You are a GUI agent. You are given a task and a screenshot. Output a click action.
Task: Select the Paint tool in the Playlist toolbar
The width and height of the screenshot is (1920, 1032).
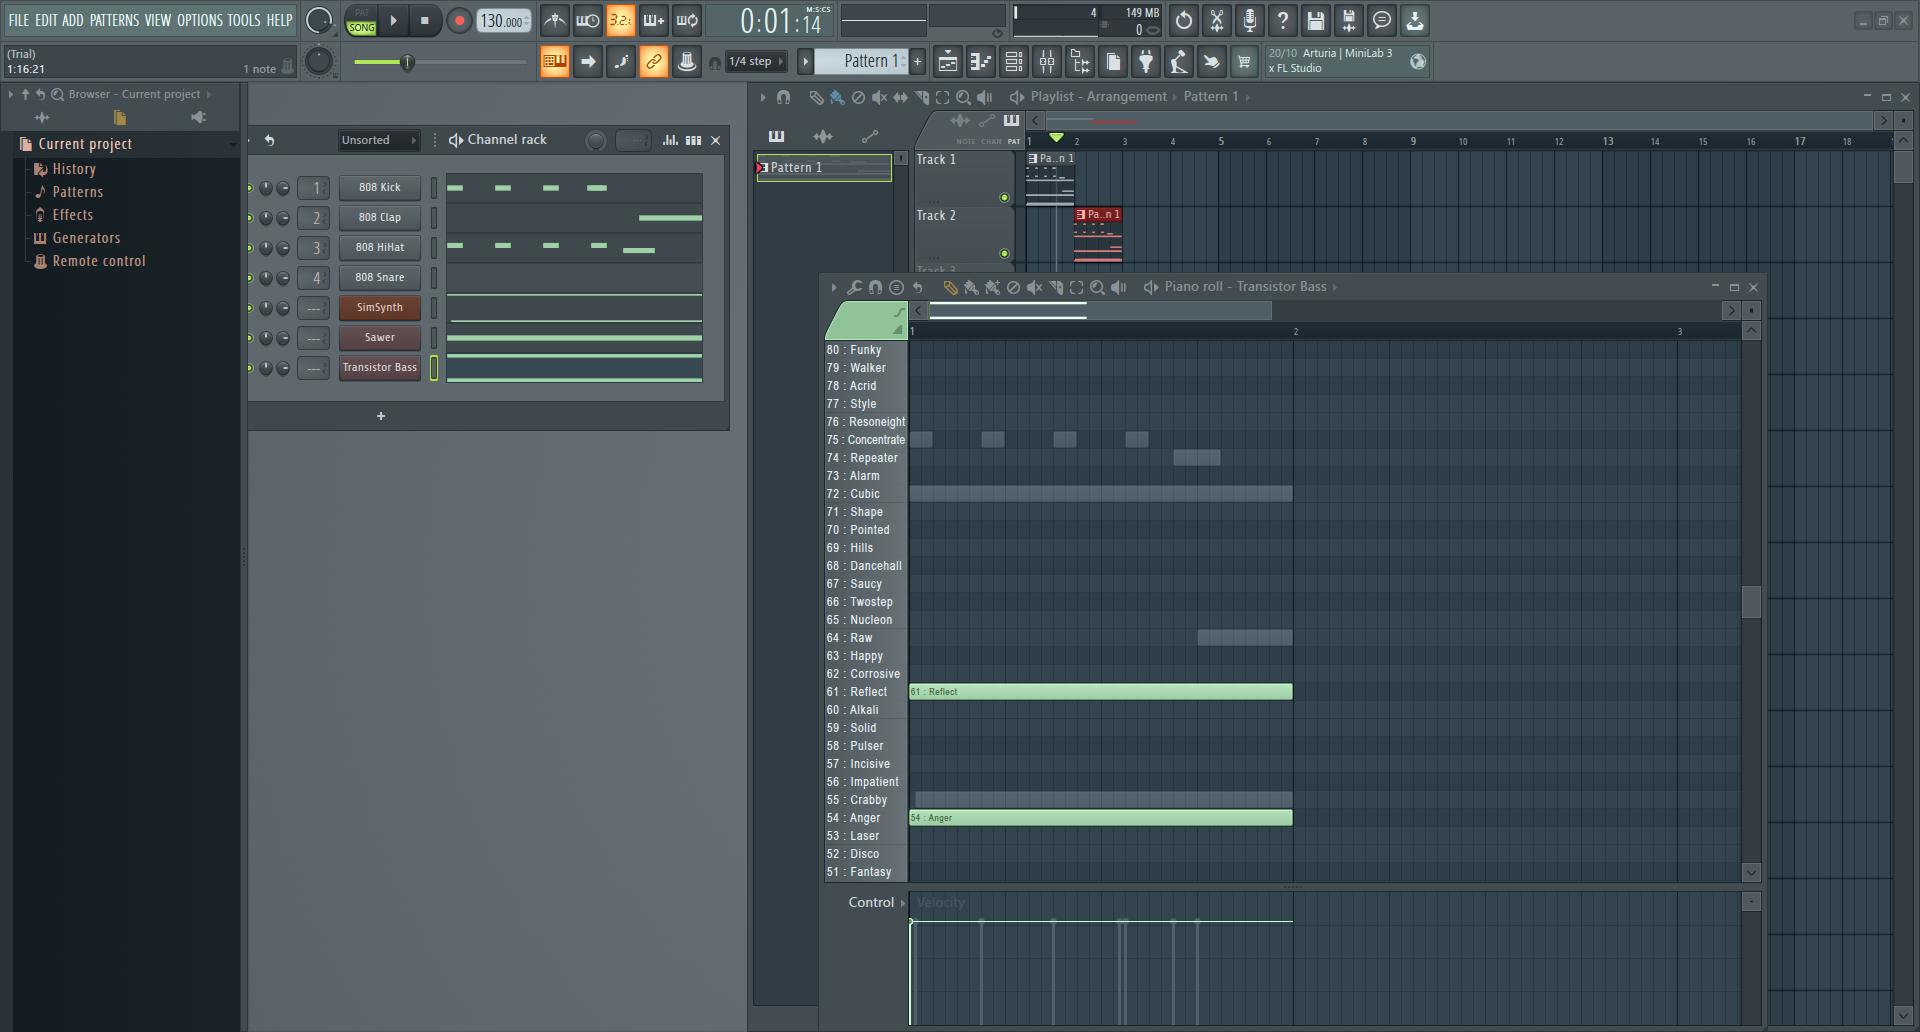click(x=837, y=97)
